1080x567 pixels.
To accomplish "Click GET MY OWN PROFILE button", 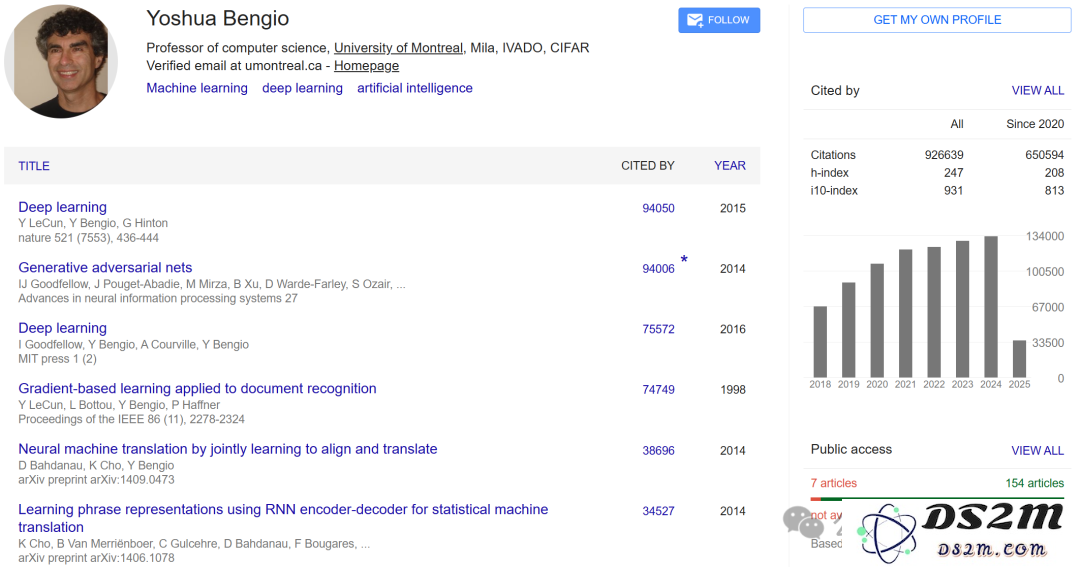I will 937,20.
